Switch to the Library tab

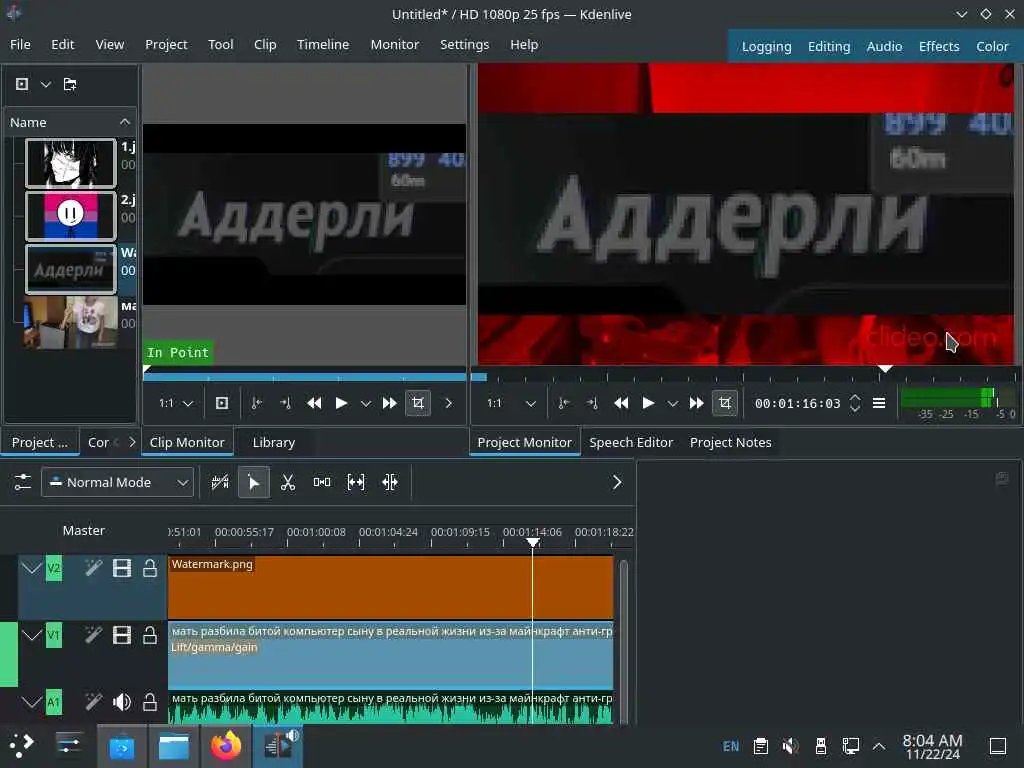(274, 442)
